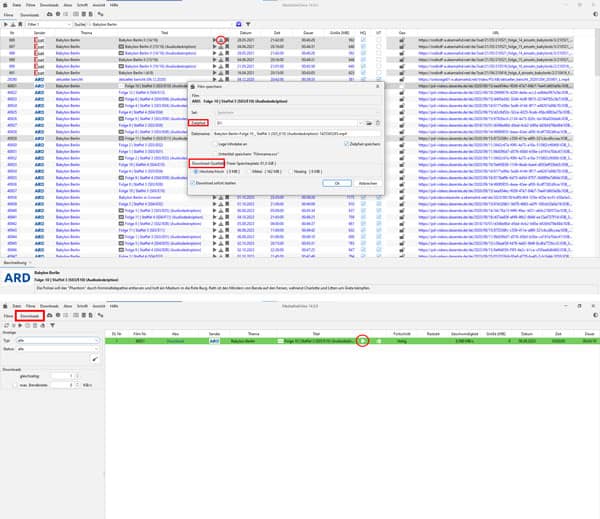Play the first film row in the list
The image size is (600, 519).
(214, 40)
